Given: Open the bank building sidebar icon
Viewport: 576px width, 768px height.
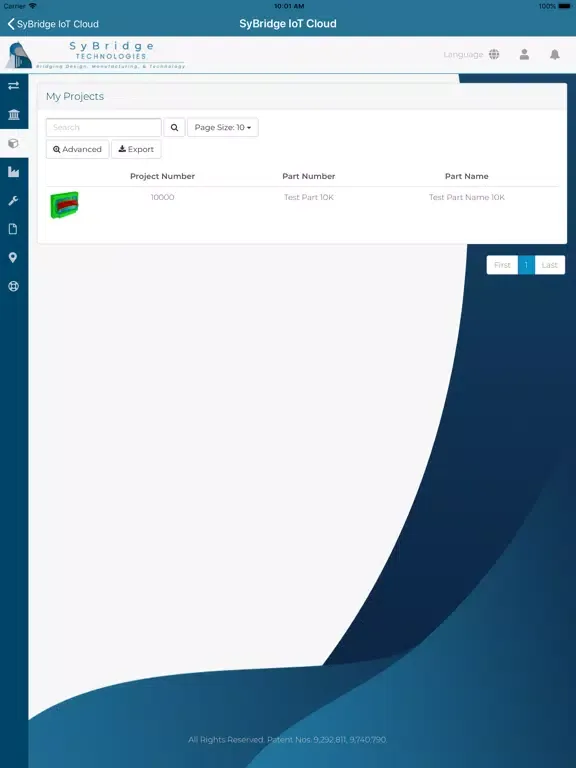Looking at the screenshot, I should tap(14, 115).
